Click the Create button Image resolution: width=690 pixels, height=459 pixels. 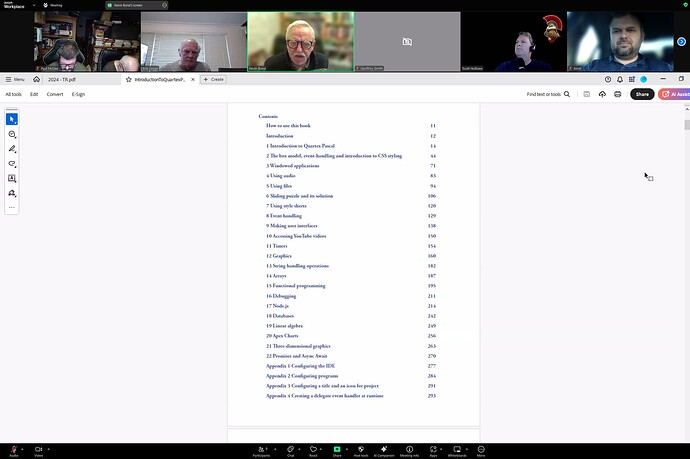213,80
